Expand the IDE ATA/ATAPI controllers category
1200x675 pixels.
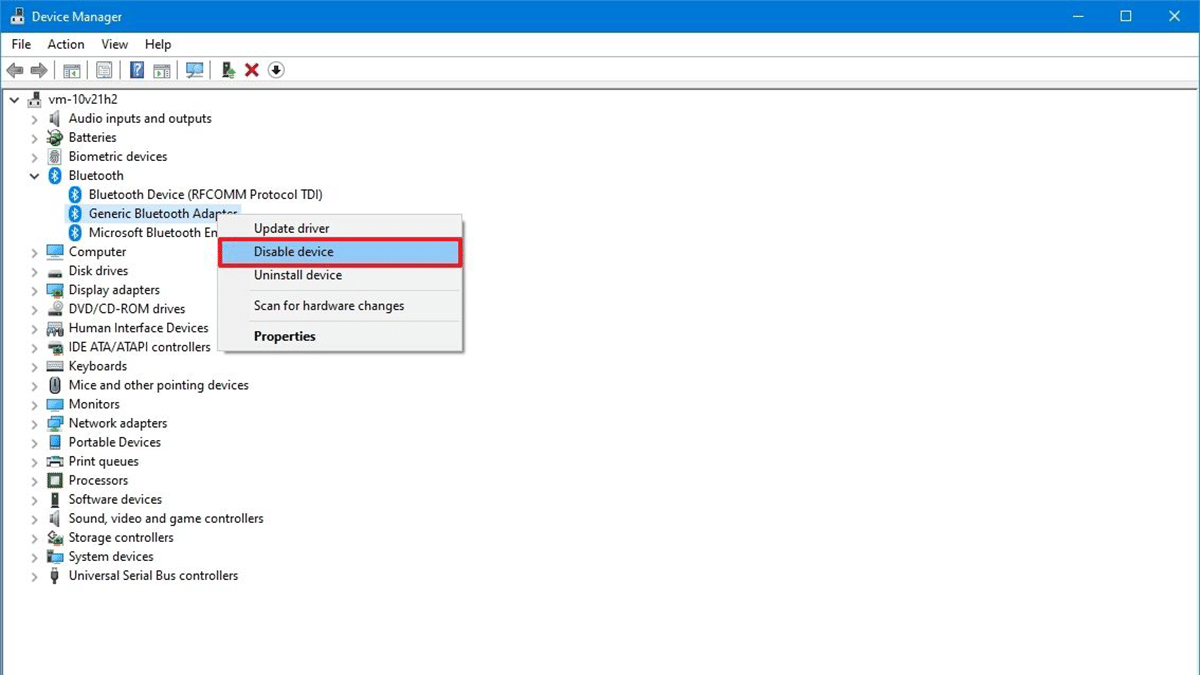[x=34, y=347]
